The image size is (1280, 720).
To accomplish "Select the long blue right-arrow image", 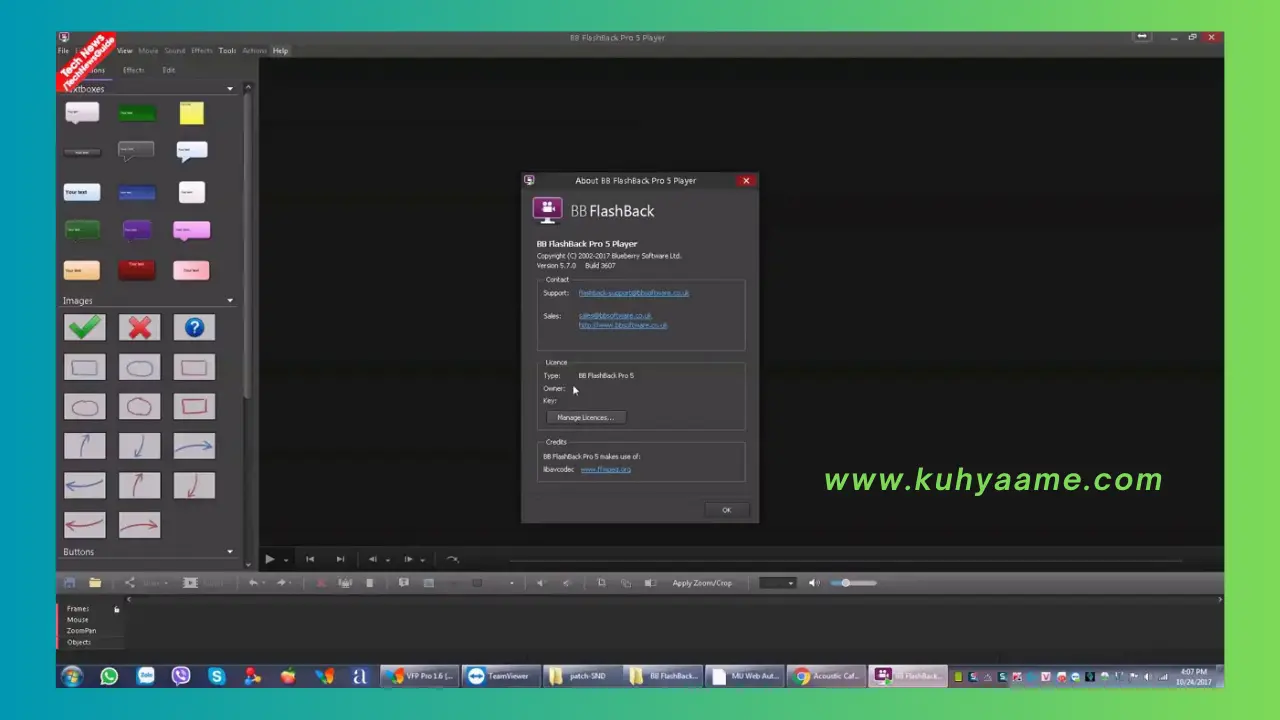I will point(194,446).
